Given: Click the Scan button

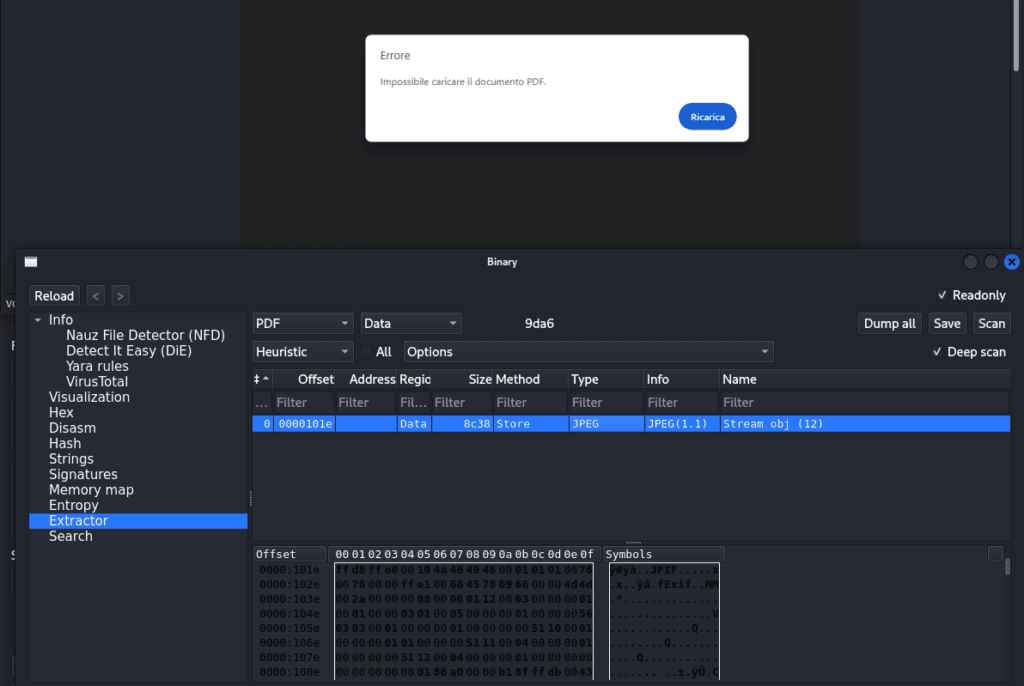Looking at the screenshot, I should 991,323.
